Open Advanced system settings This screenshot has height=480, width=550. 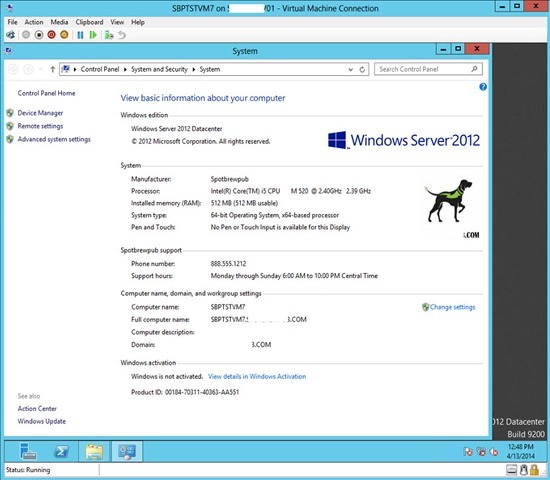coord(54,139)
